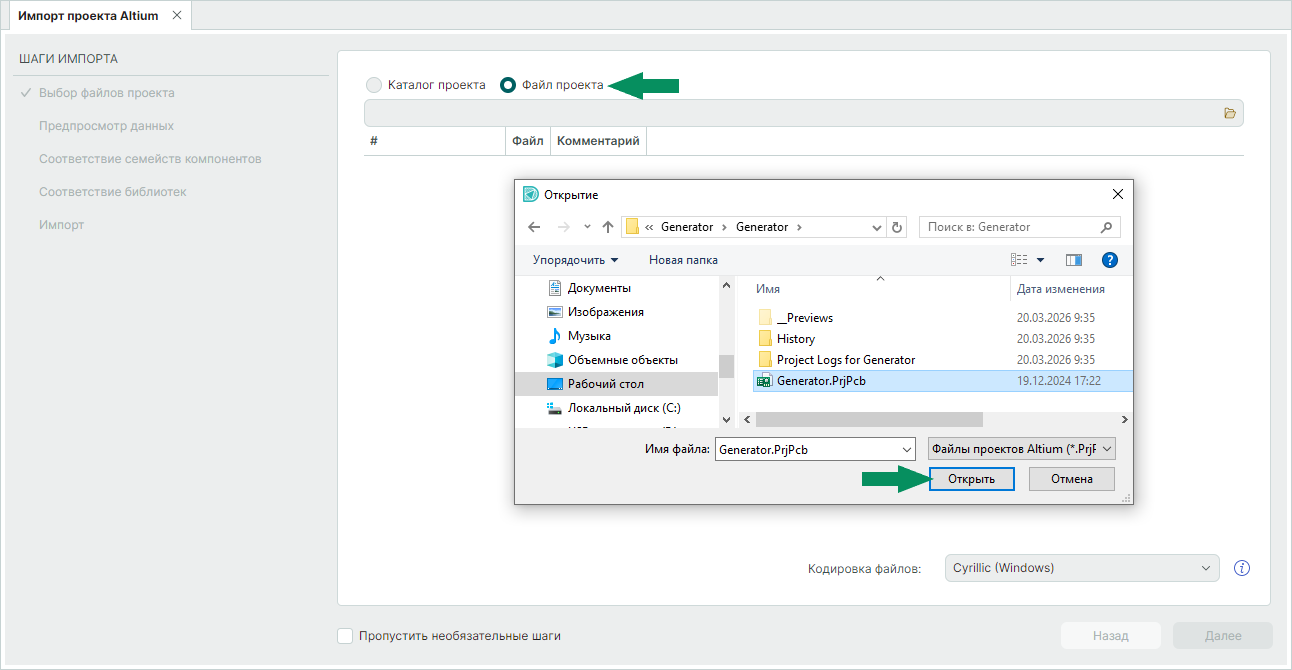
Task: Click the horizontal scrollbar in file list
Action: (x=866, y=420)
